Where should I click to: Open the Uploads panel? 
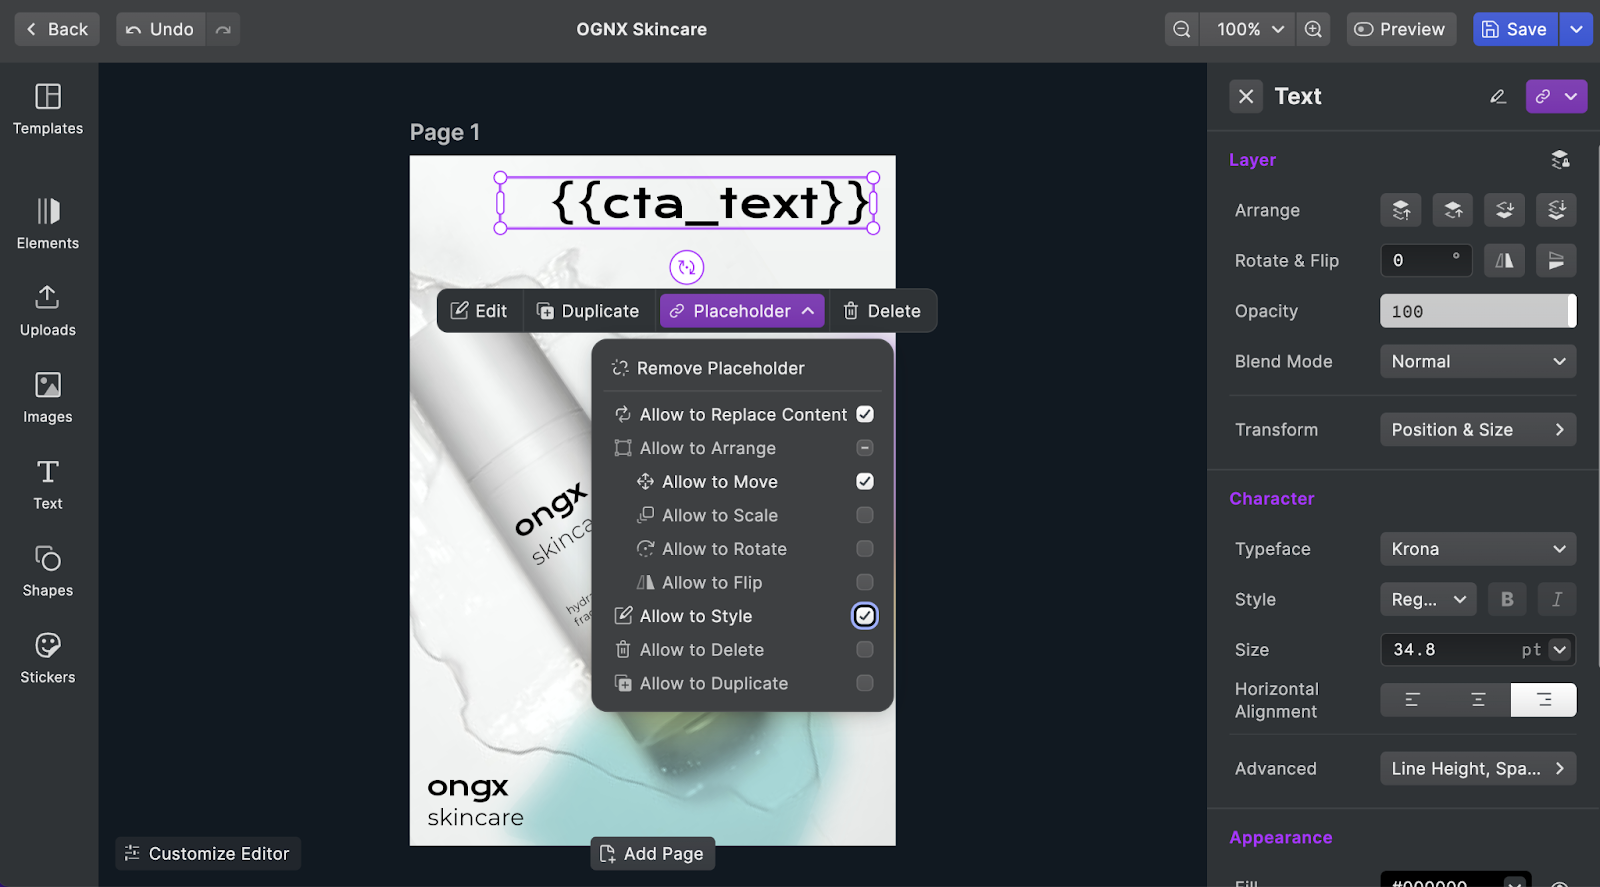(x=48, y=311)
